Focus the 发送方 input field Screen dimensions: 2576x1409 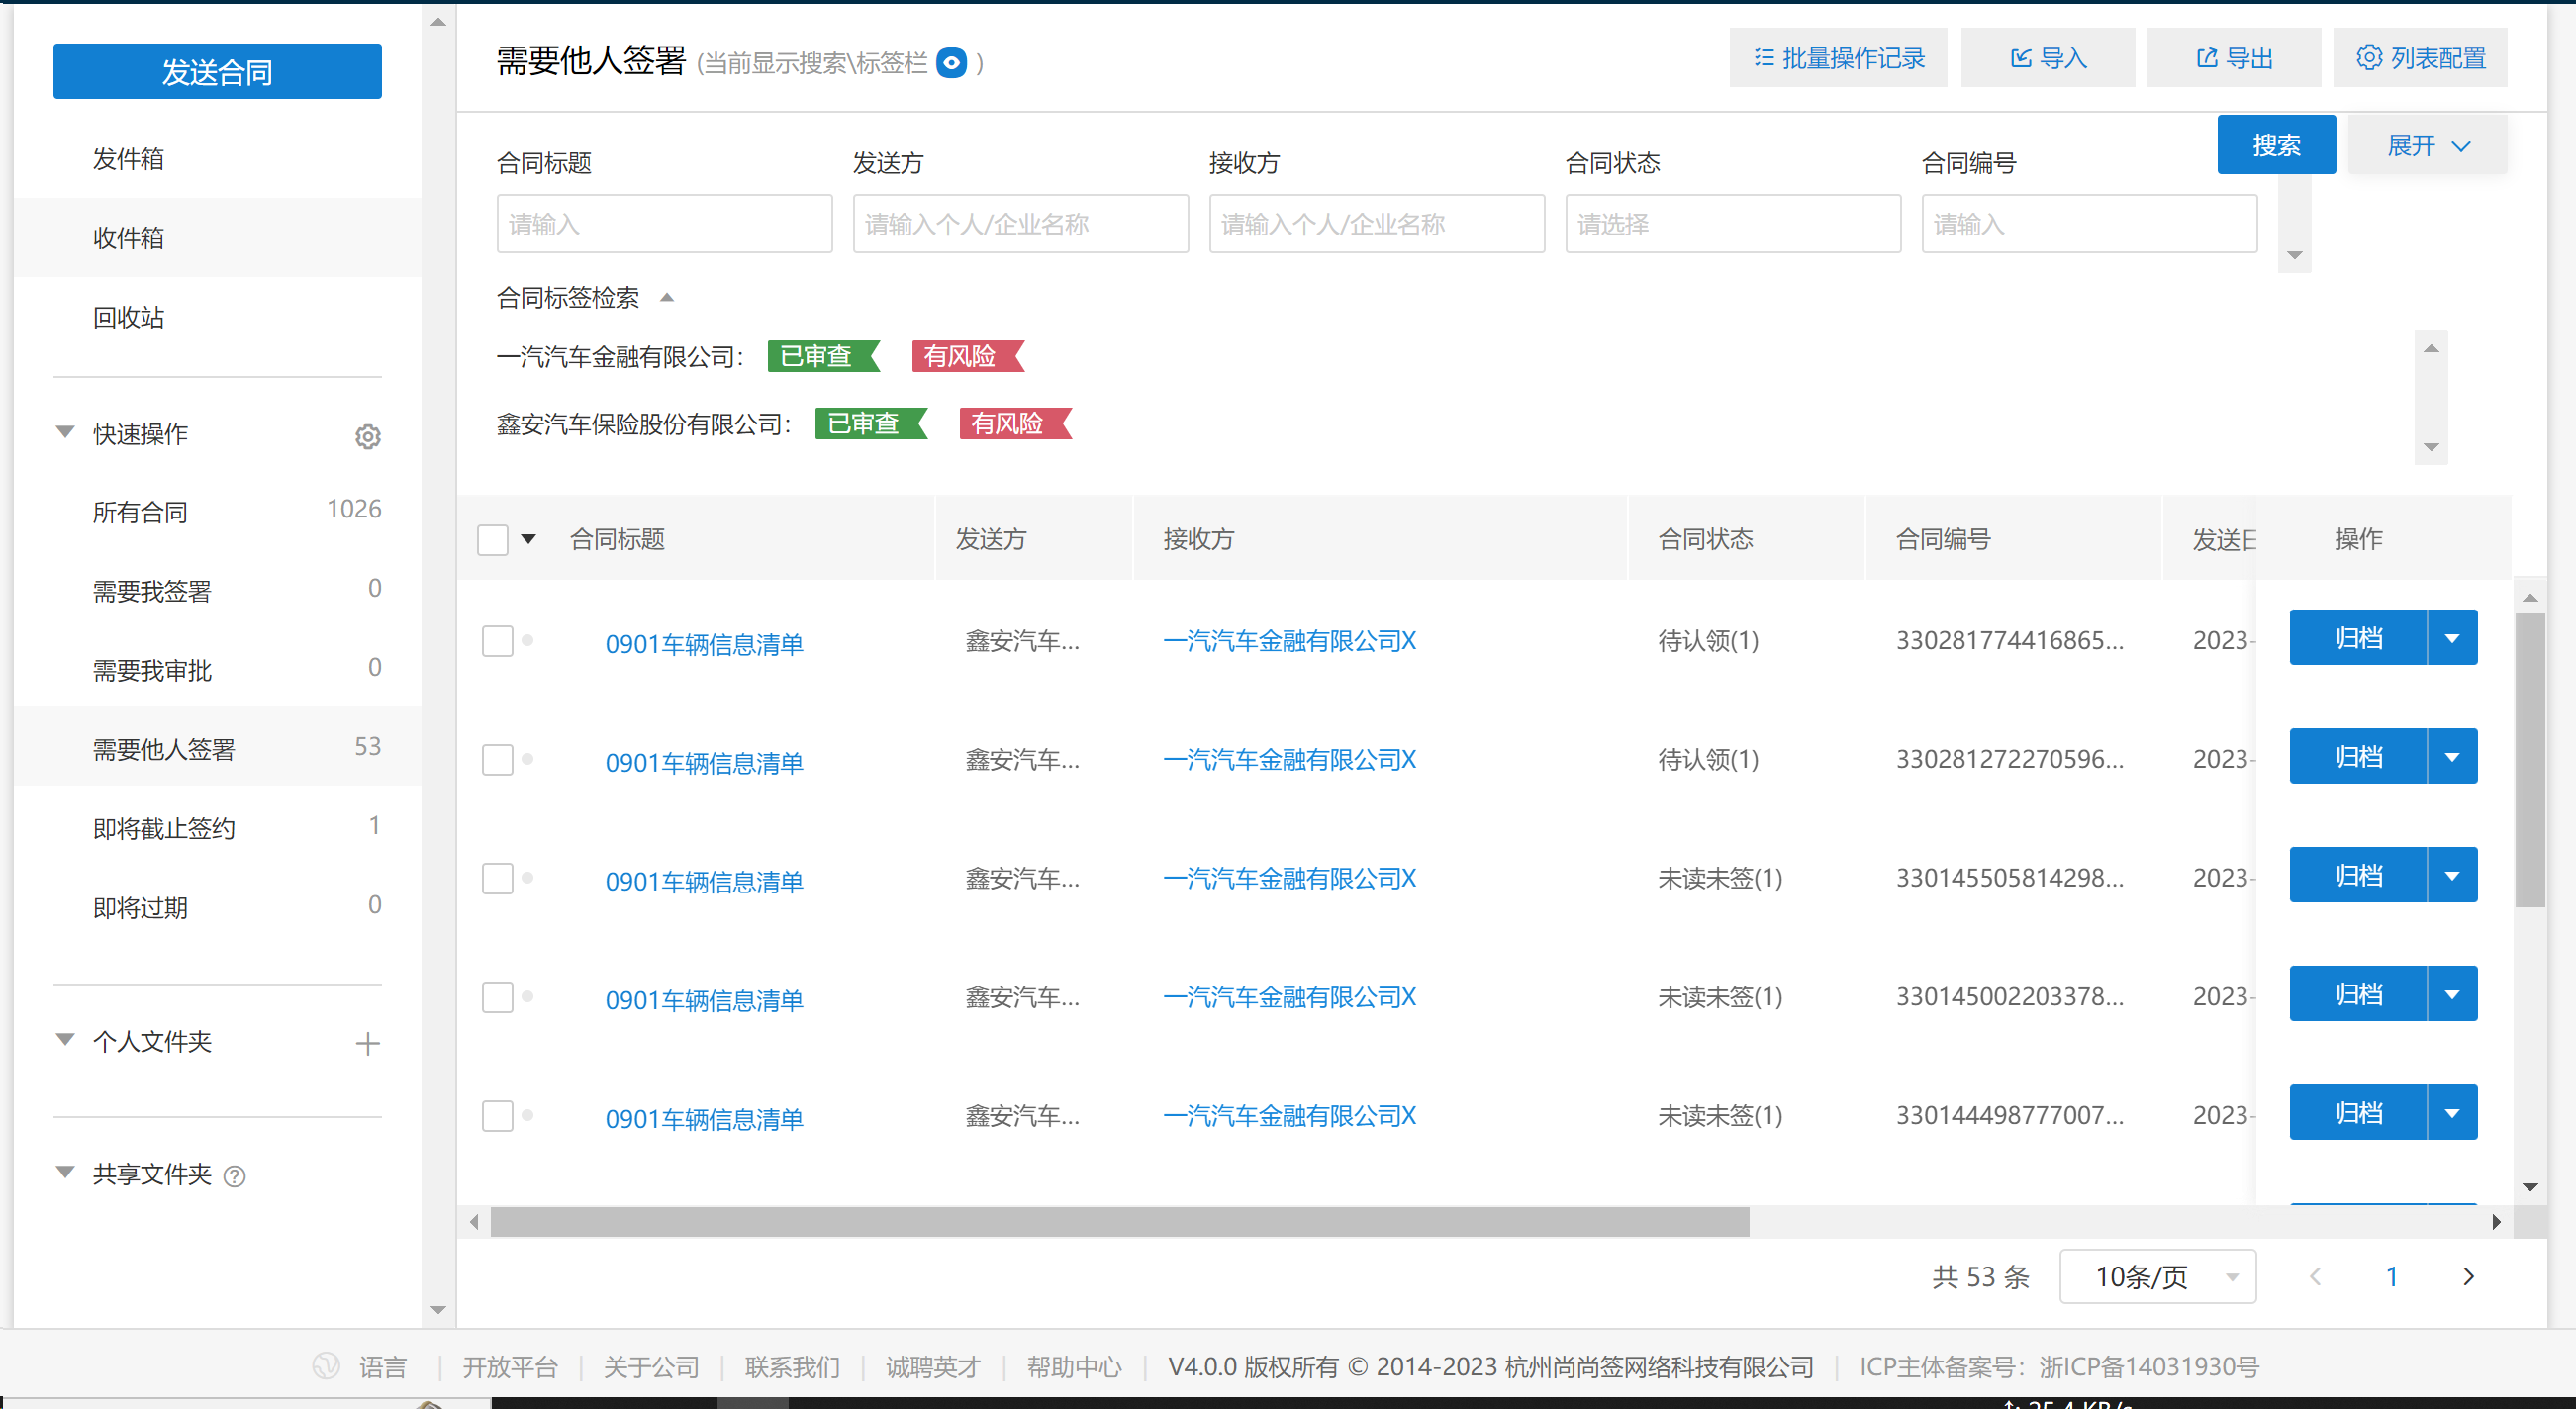(1020, 224)
